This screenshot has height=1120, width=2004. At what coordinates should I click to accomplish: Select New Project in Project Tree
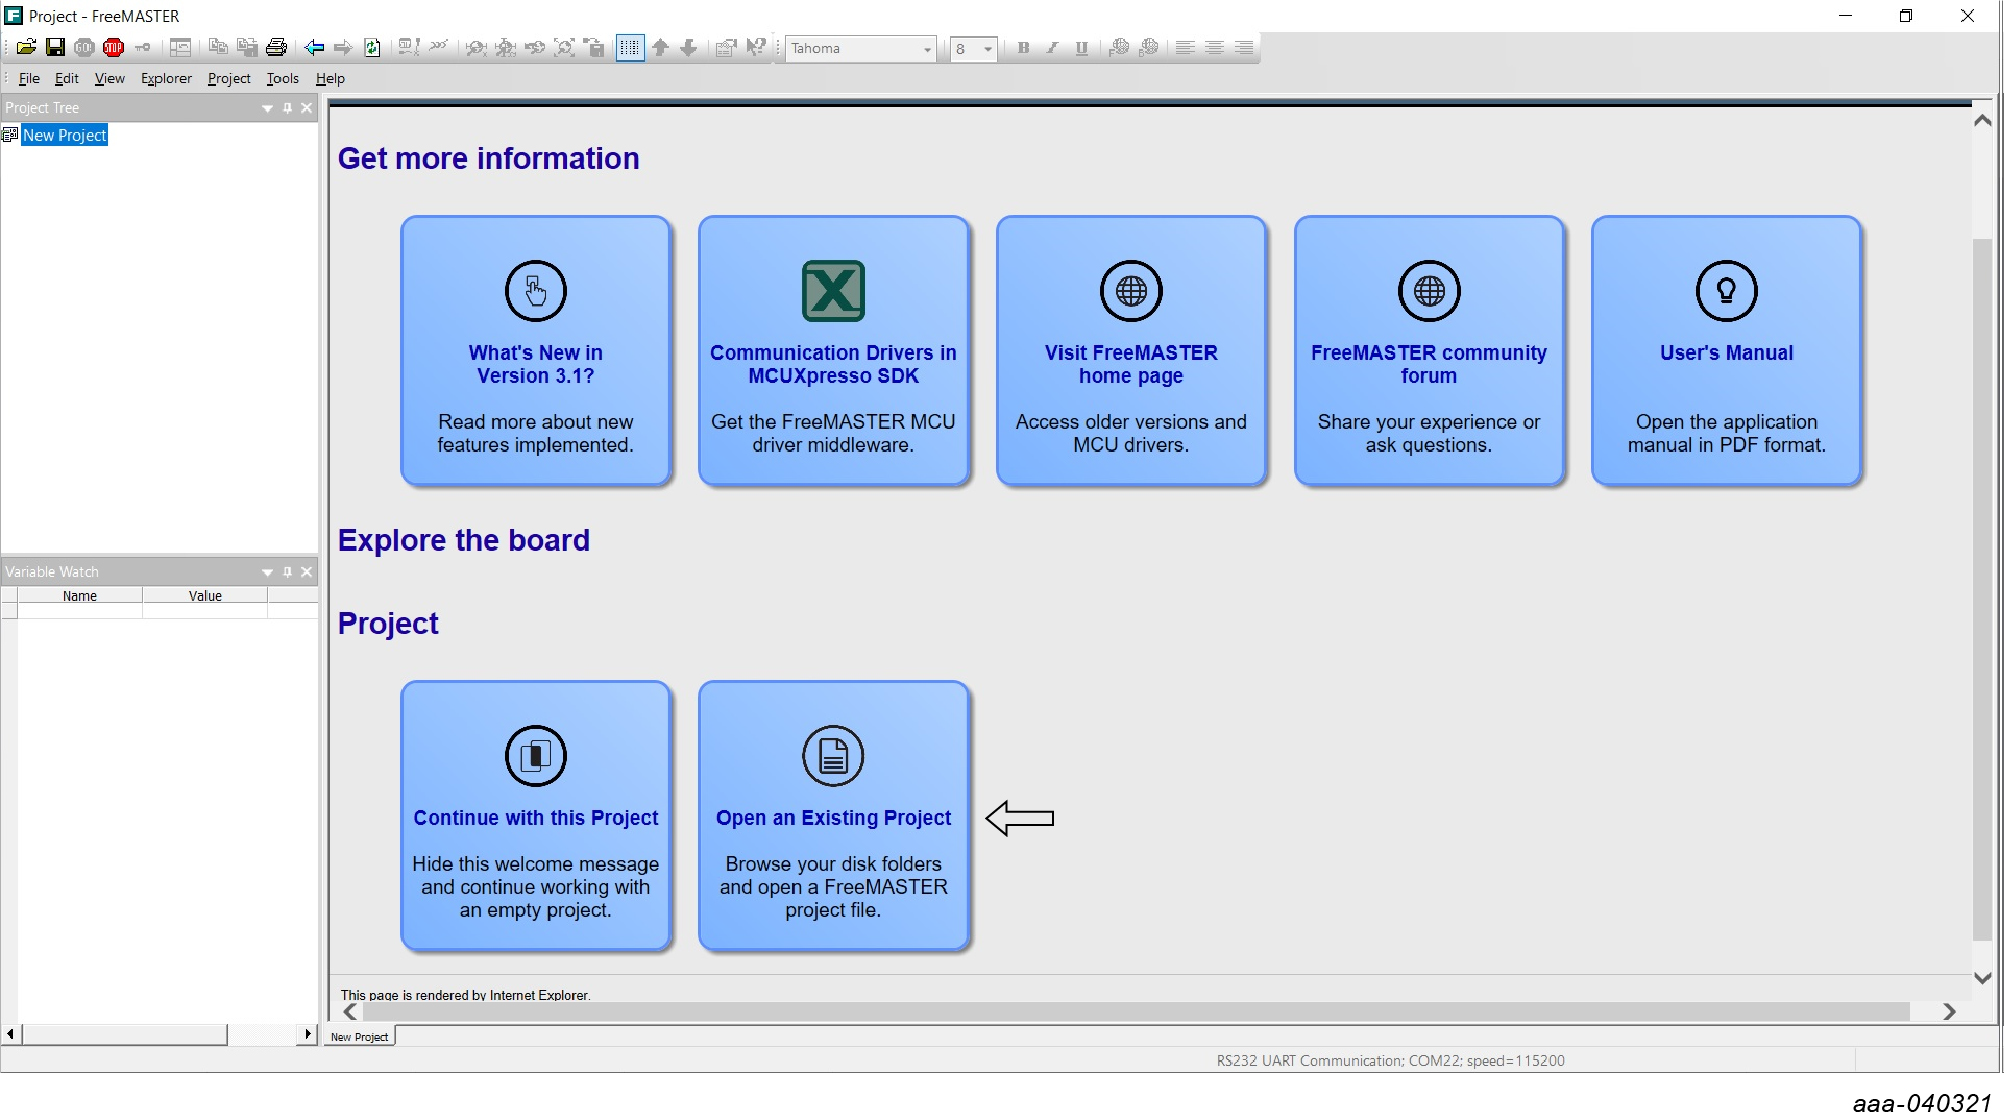click(x=64, y=135)
